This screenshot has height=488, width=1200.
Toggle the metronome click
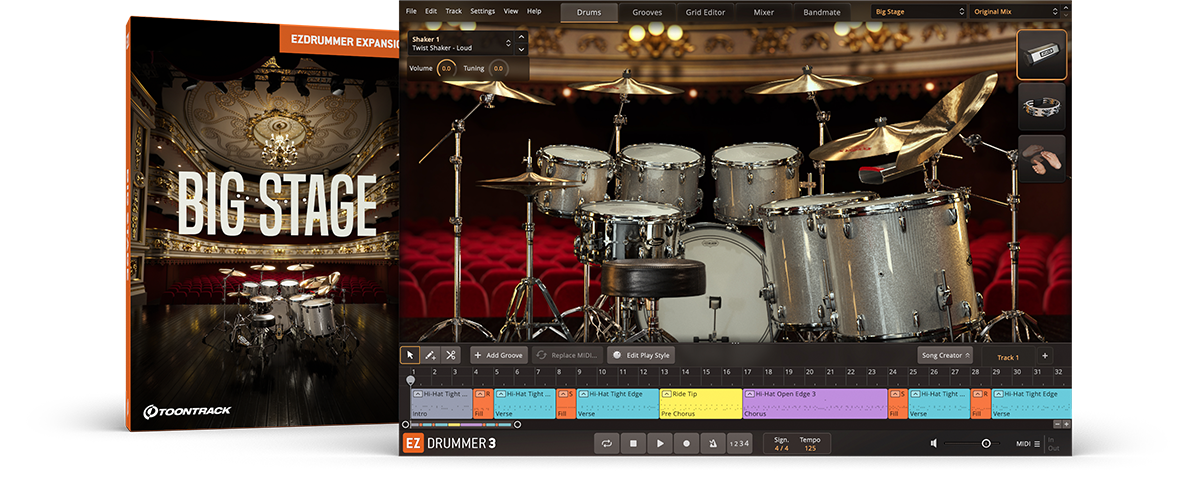coord(712,443)
